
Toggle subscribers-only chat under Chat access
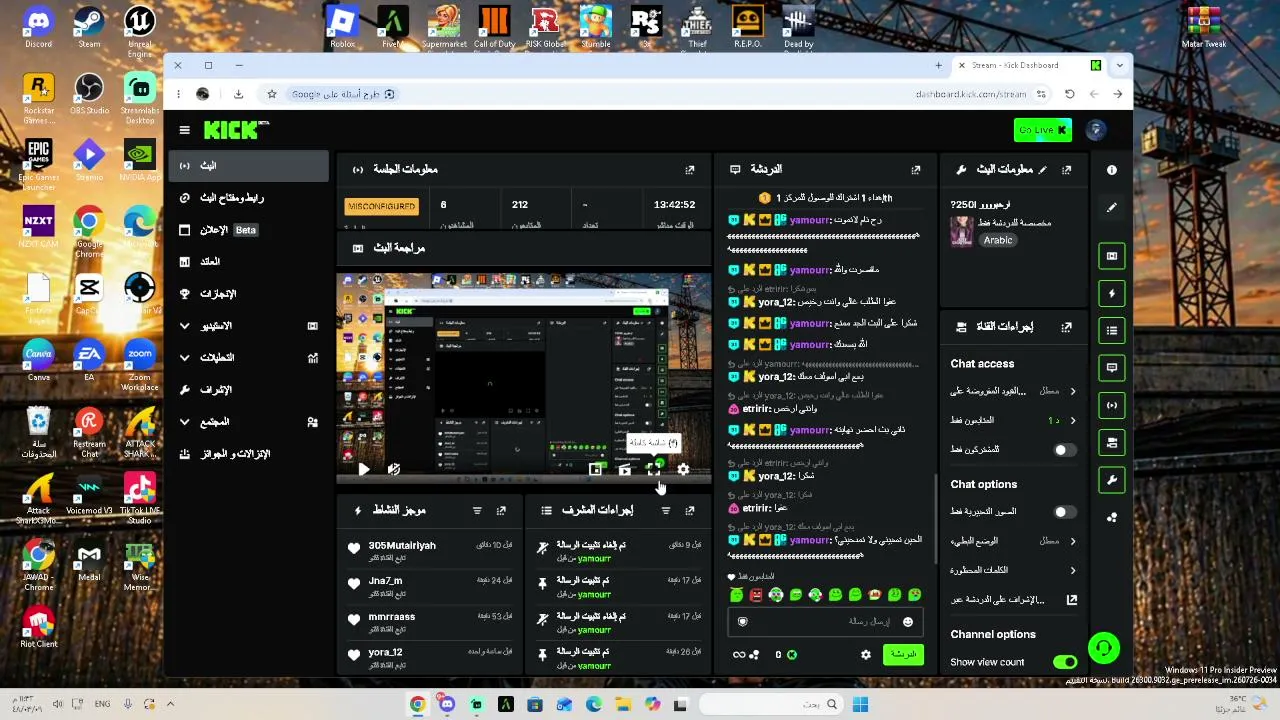(x=1064, y=450)
